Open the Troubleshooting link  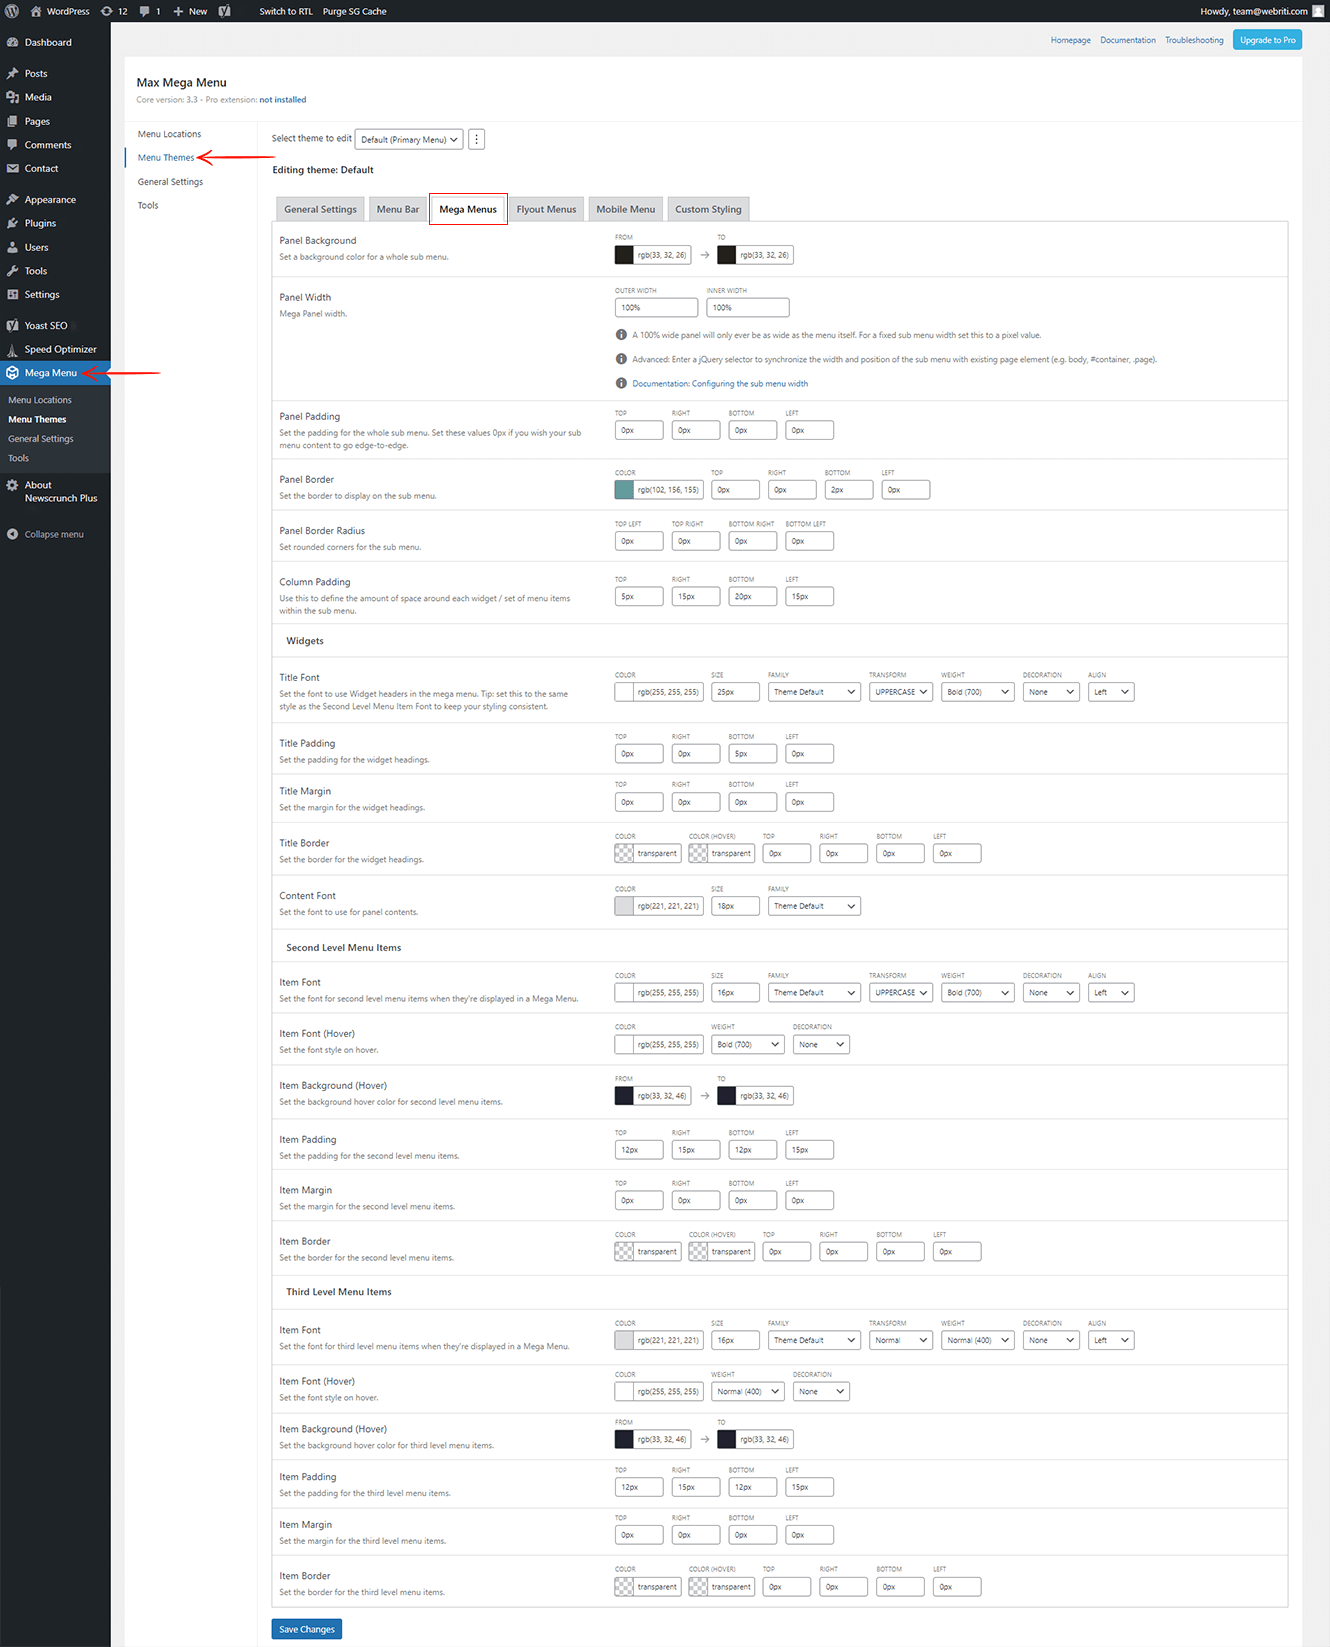[x=1194, y=40]
